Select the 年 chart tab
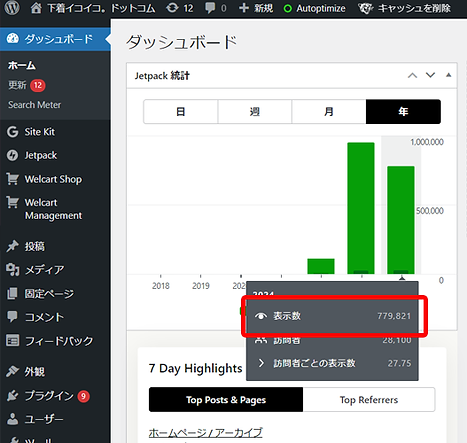This screenshot has height=443, width=467. (403, 111)
